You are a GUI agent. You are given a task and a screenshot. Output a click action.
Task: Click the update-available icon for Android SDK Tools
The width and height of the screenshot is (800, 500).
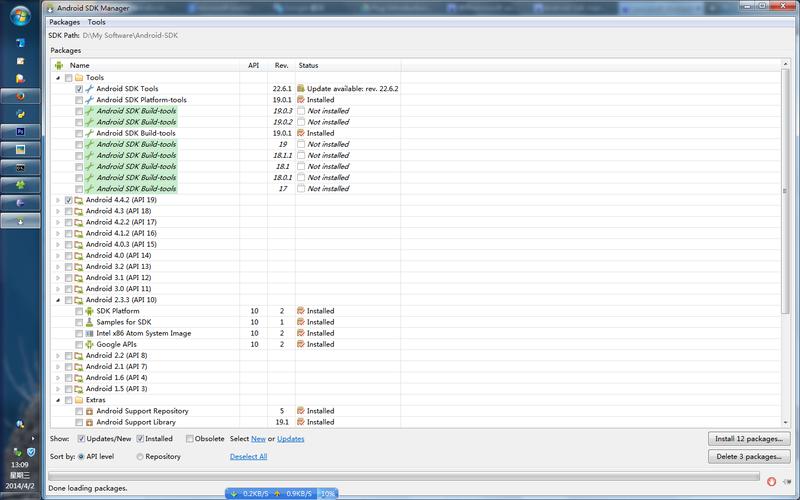301,89
